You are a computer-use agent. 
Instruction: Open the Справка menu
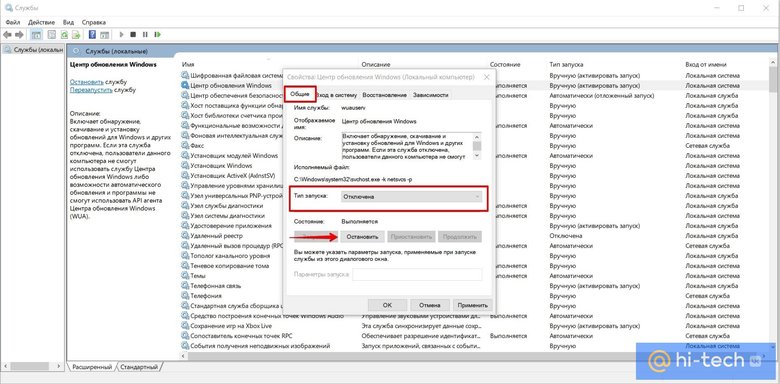[94, 22]
